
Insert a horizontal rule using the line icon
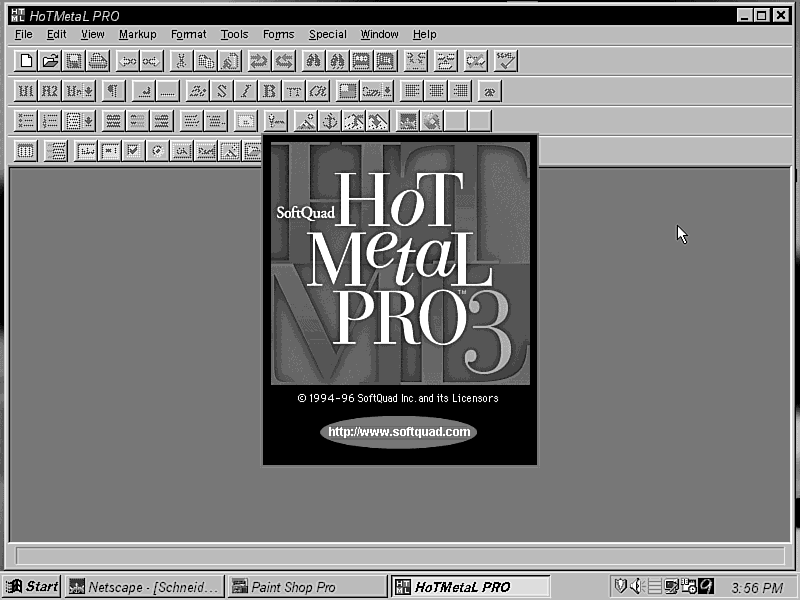(x=168, y=91)
